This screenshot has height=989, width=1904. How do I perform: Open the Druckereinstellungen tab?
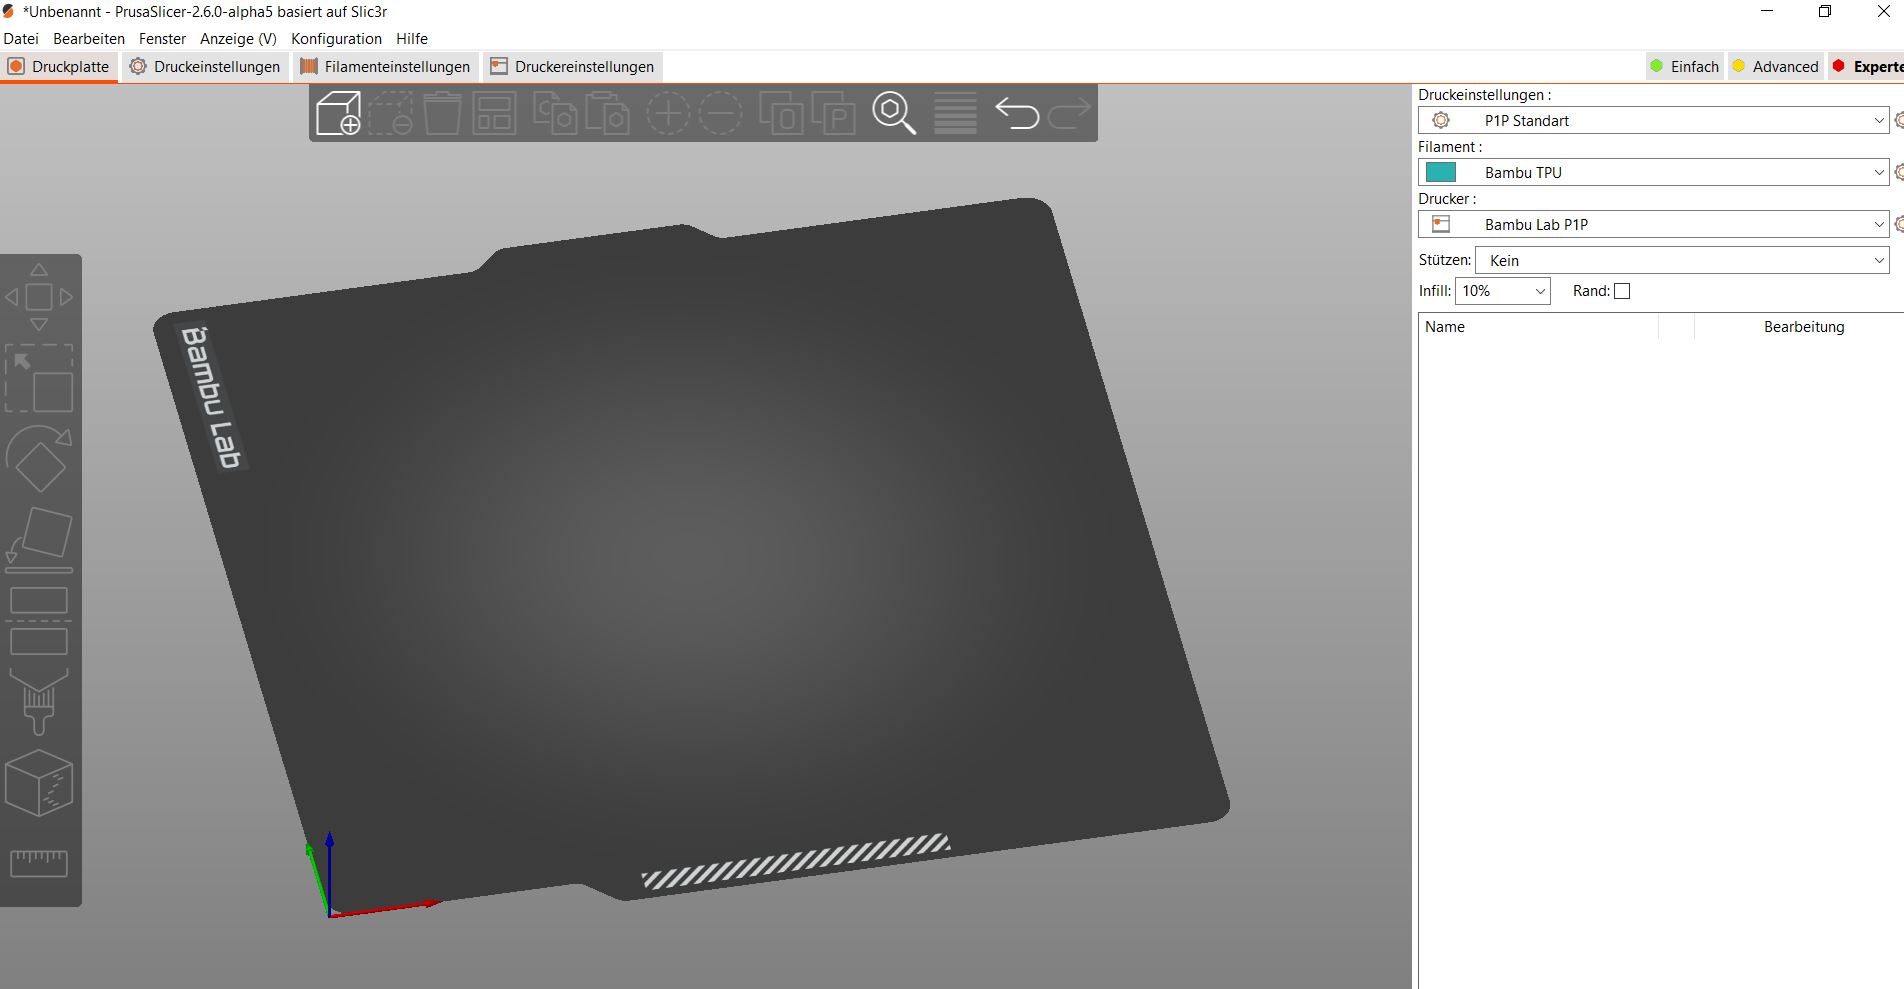[572, 67]
